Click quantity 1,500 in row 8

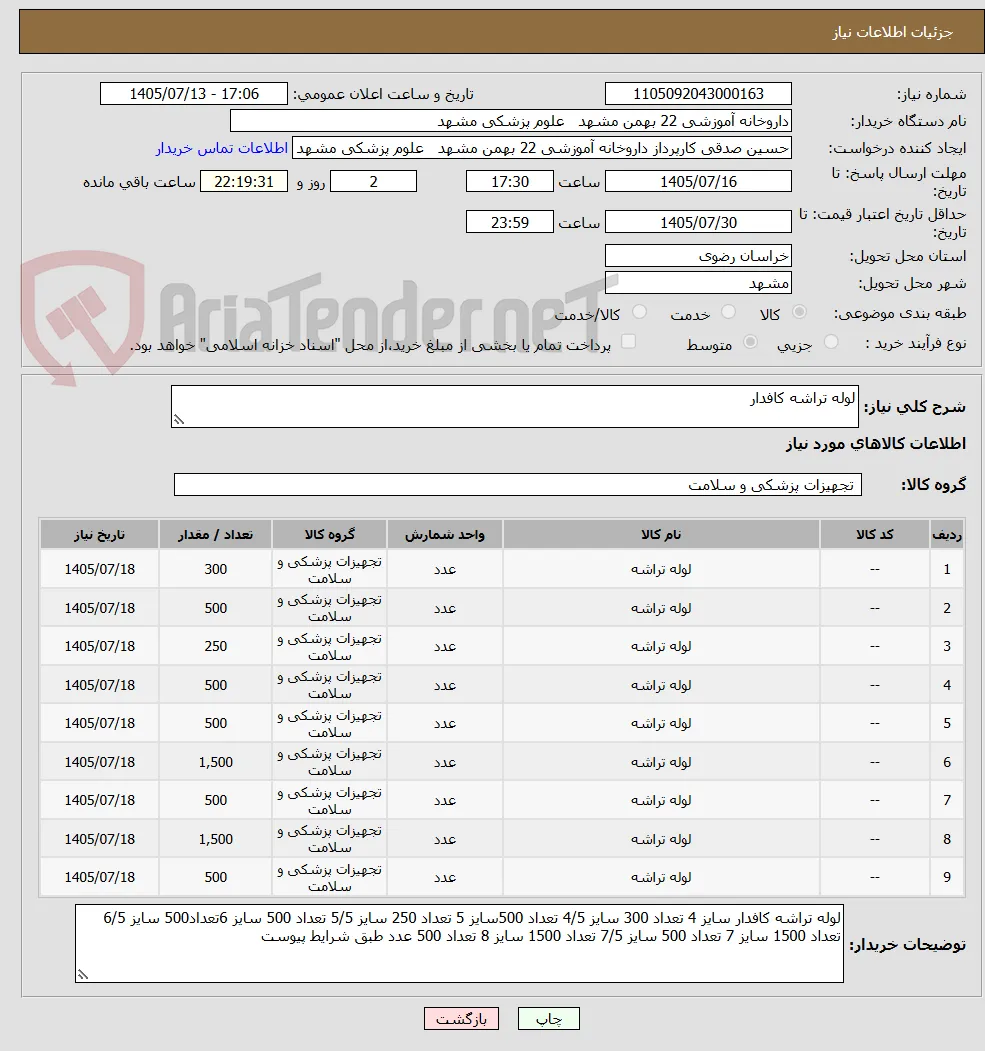[x=215, y=839]
